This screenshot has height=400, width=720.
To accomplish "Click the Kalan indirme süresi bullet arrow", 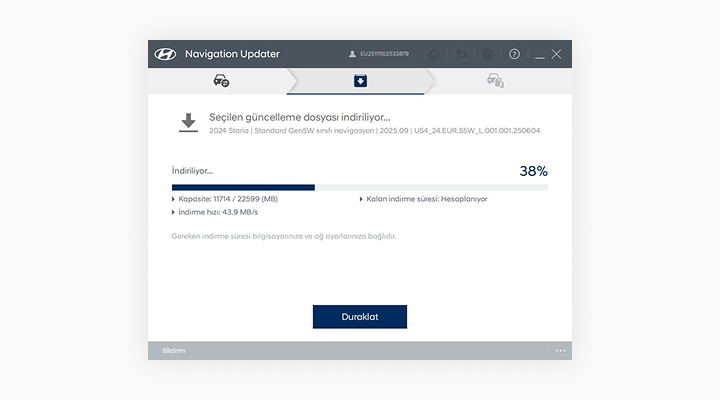I will click(361, 199).
